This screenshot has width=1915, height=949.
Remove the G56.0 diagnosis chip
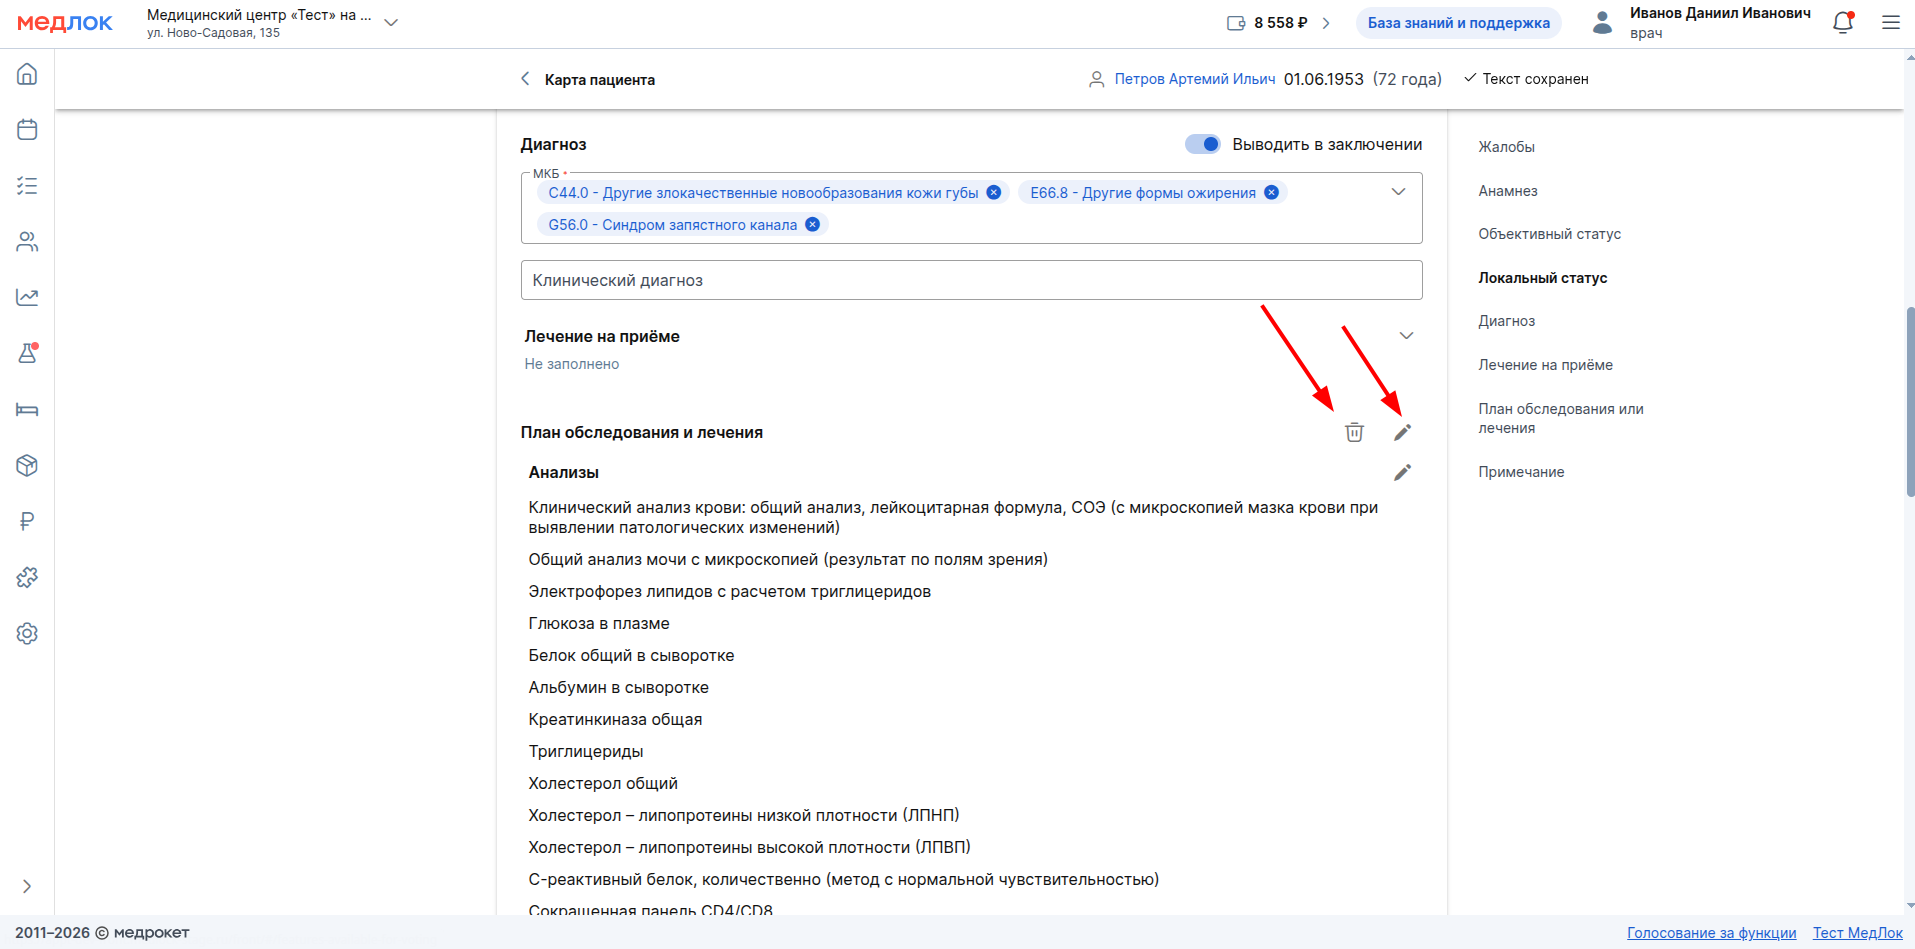pos(812,225)
